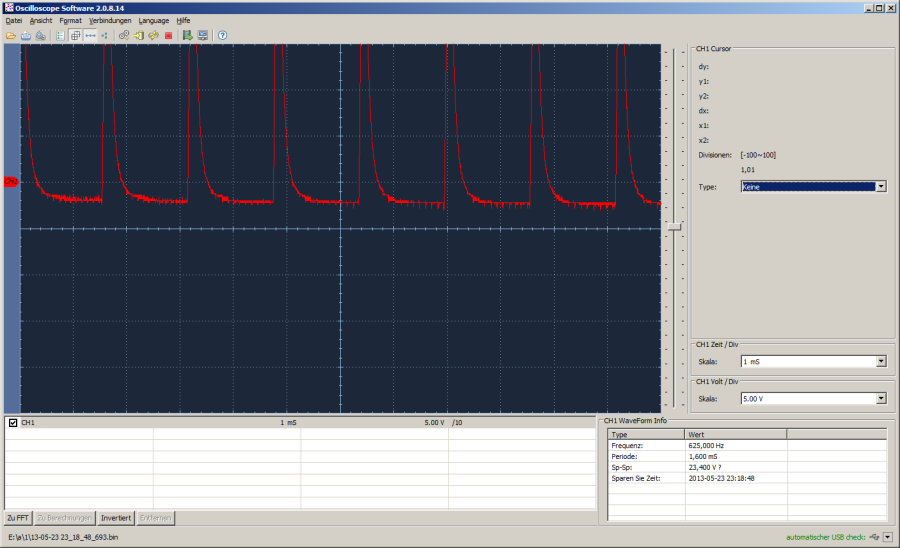Uncheck the CH1 channel checkbox
This screenshot has height=548, width=900.
[x=12, y=423]
